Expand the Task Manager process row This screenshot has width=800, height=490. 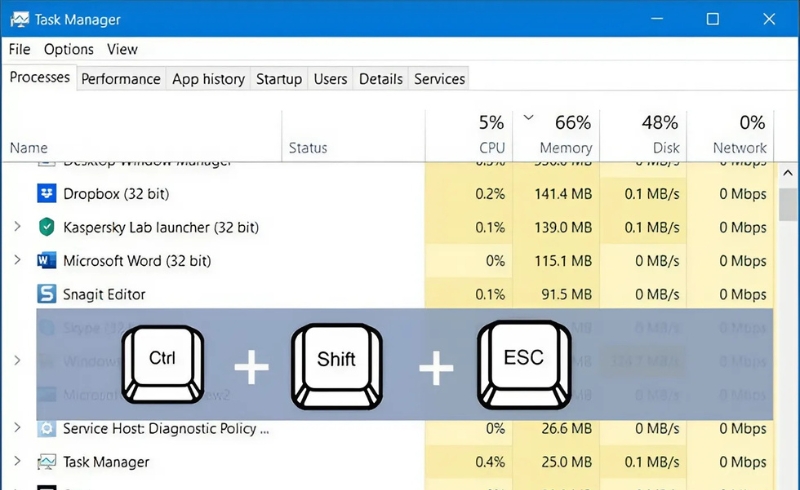click(17, 461)
